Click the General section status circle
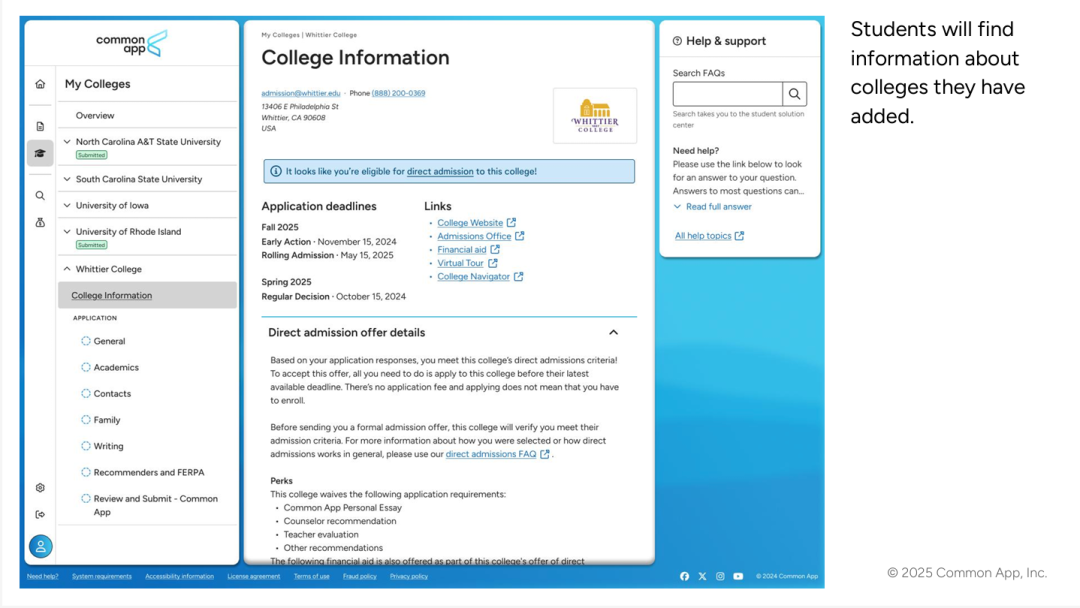The width and height of the screenshot is (1080, 608). (x=85, y=341)
